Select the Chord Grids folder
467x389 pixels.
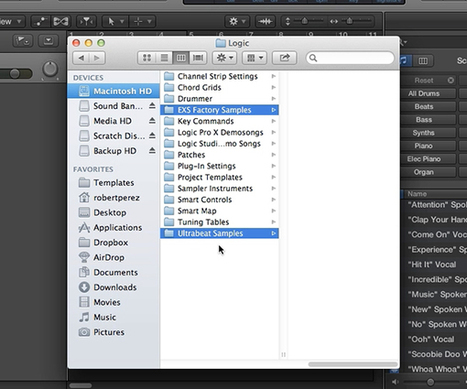point(219,88)
